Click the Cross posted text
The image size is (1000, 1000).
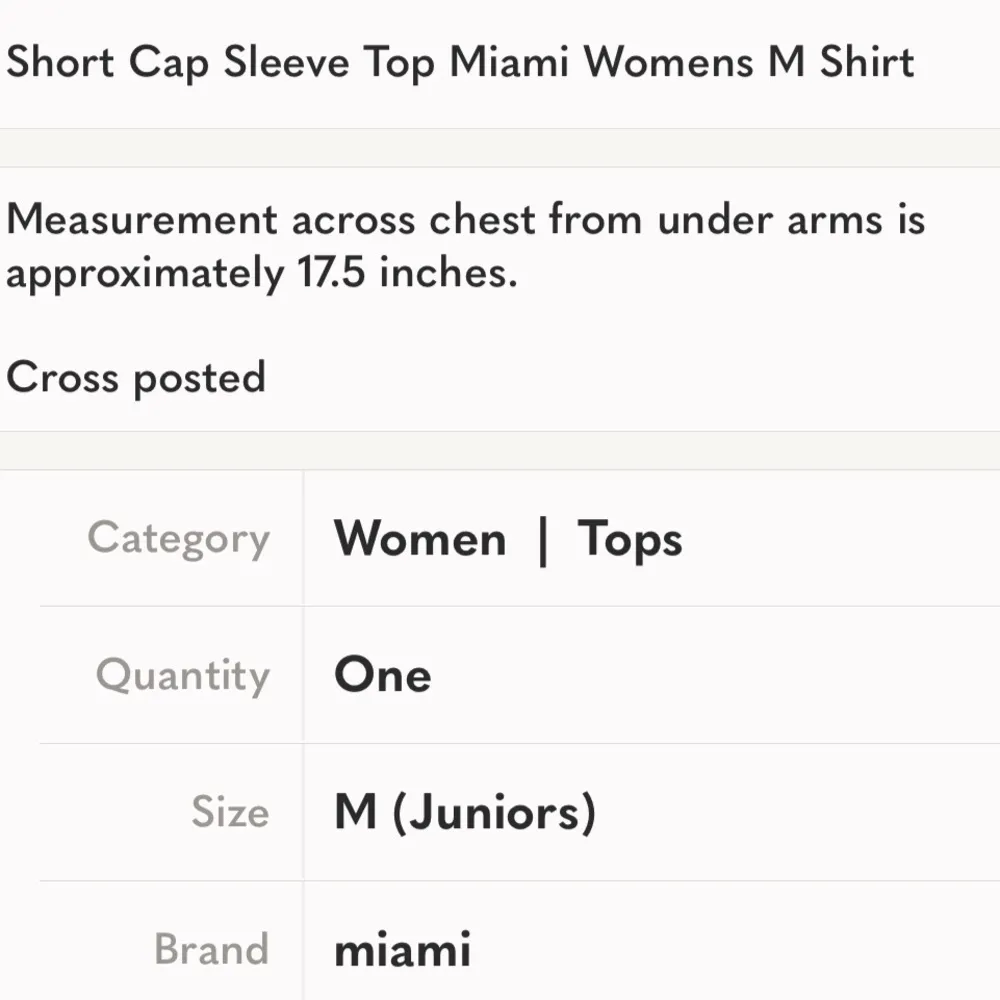pyautogui.click(x=136, y=378)
